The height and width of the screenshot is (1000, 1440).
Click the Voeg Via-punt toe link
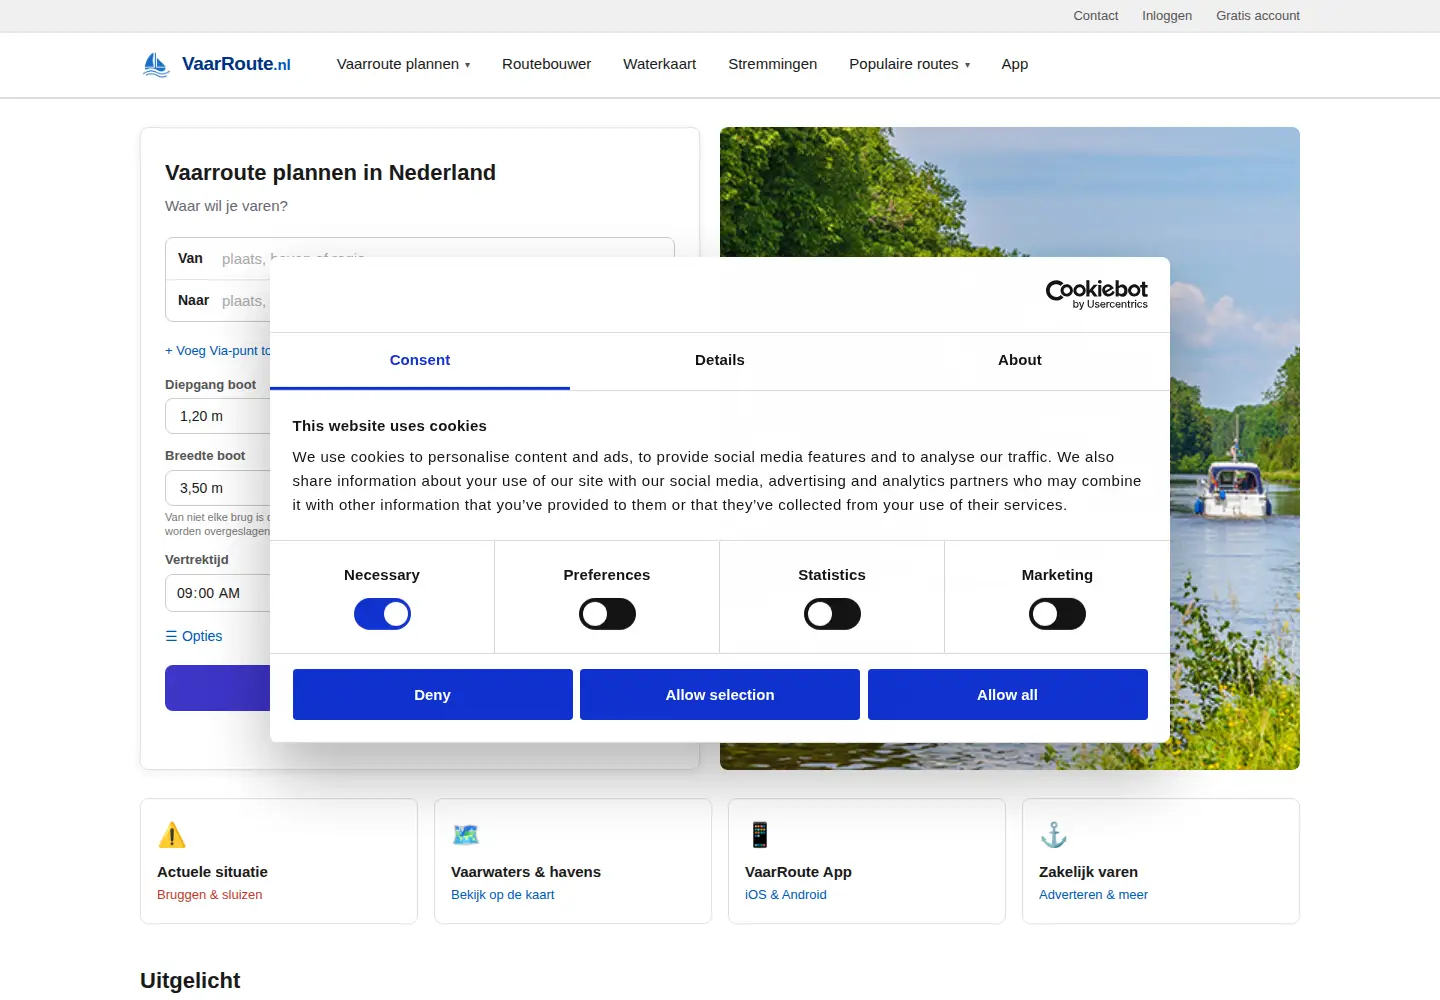tap(218, 351)
